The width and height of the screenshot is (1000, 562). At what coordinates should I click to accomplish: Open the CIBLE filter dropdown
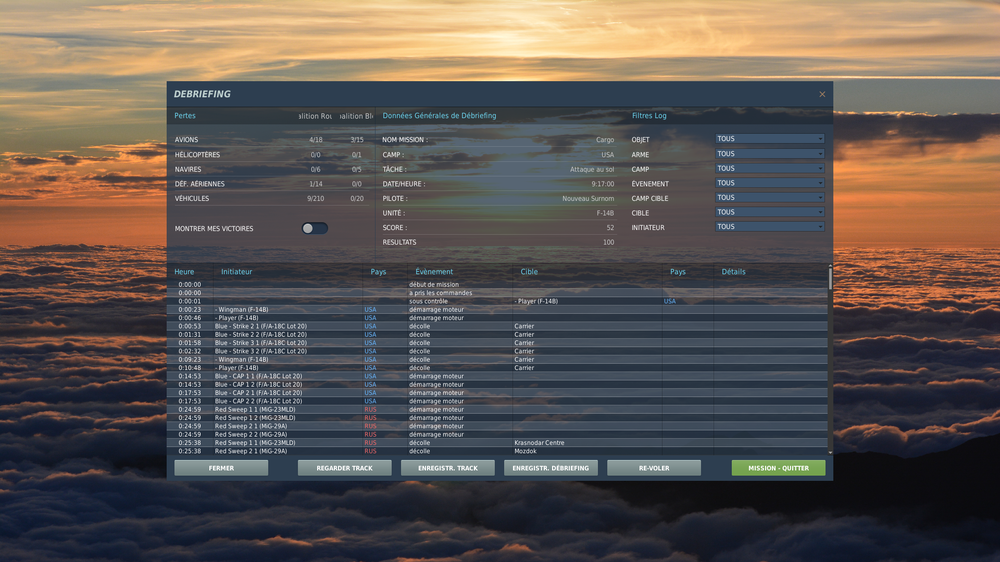coord(770,212)
